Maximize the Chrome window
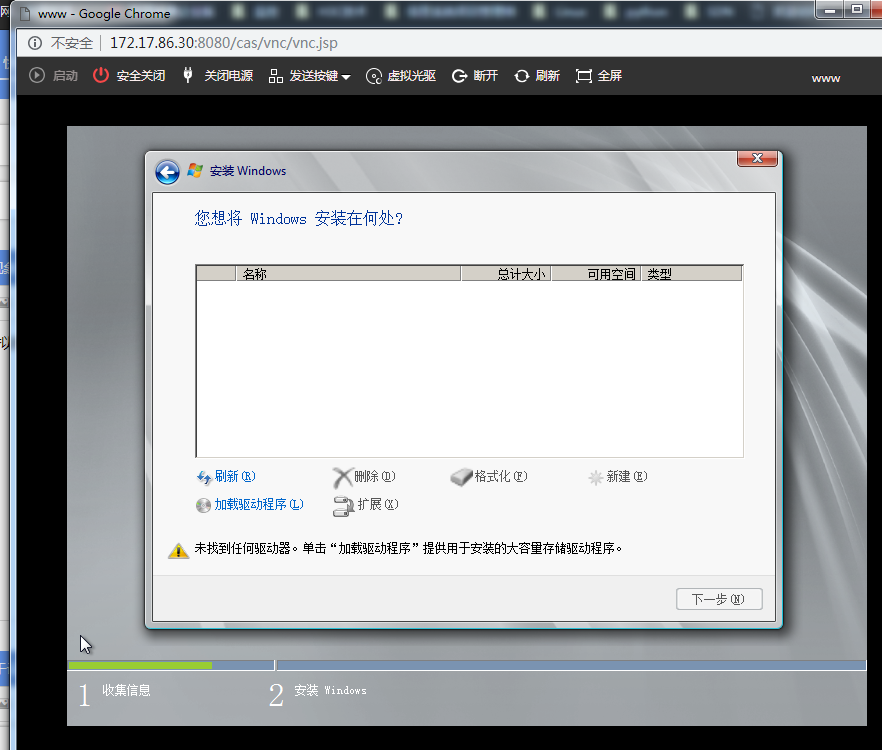Screen dimensions: 882x750 [856, 10]
